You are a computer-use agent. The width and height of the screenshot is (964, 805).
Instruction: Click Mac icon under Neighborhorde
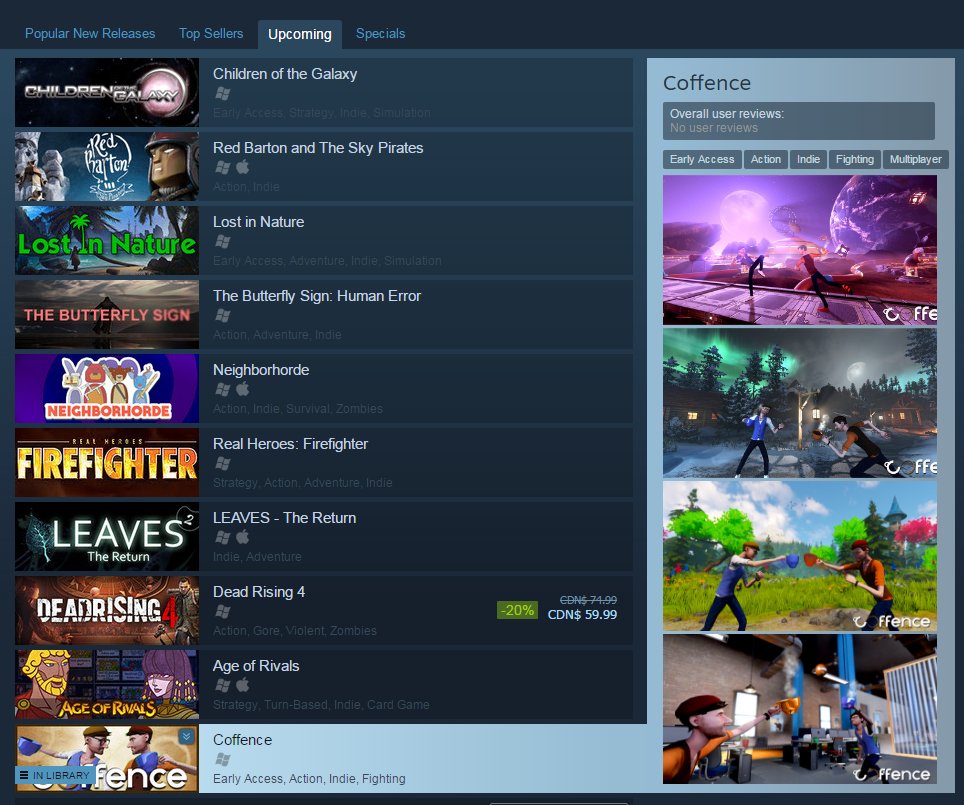point(243,389)
